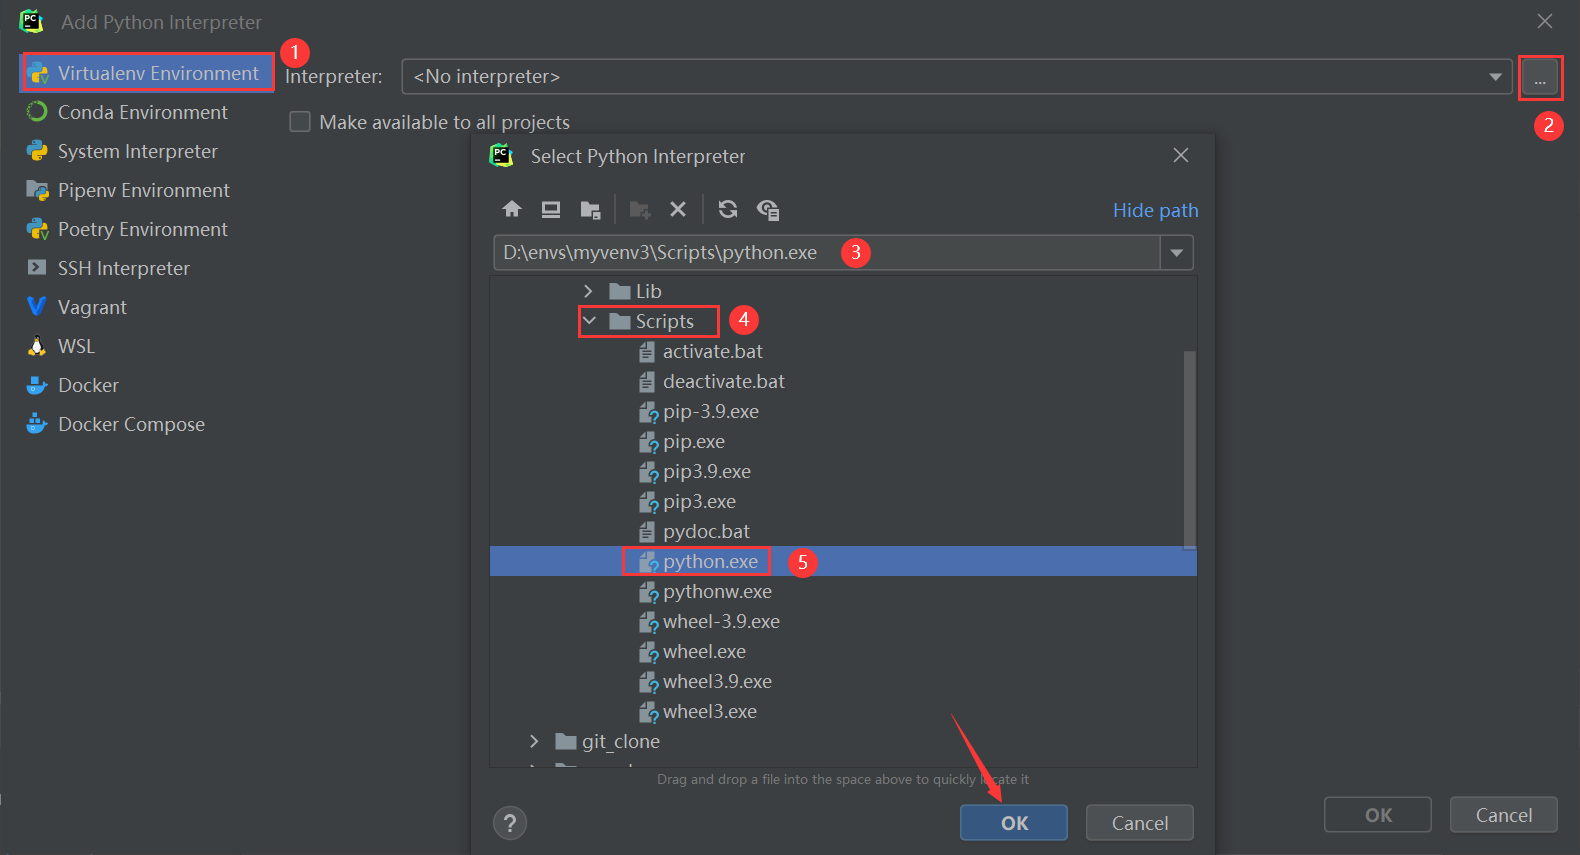Image resolution: width=1580 pixels, height=855 pixels.
Task: Click the WSL penguin icon
Action: click(x=37, y=346)
